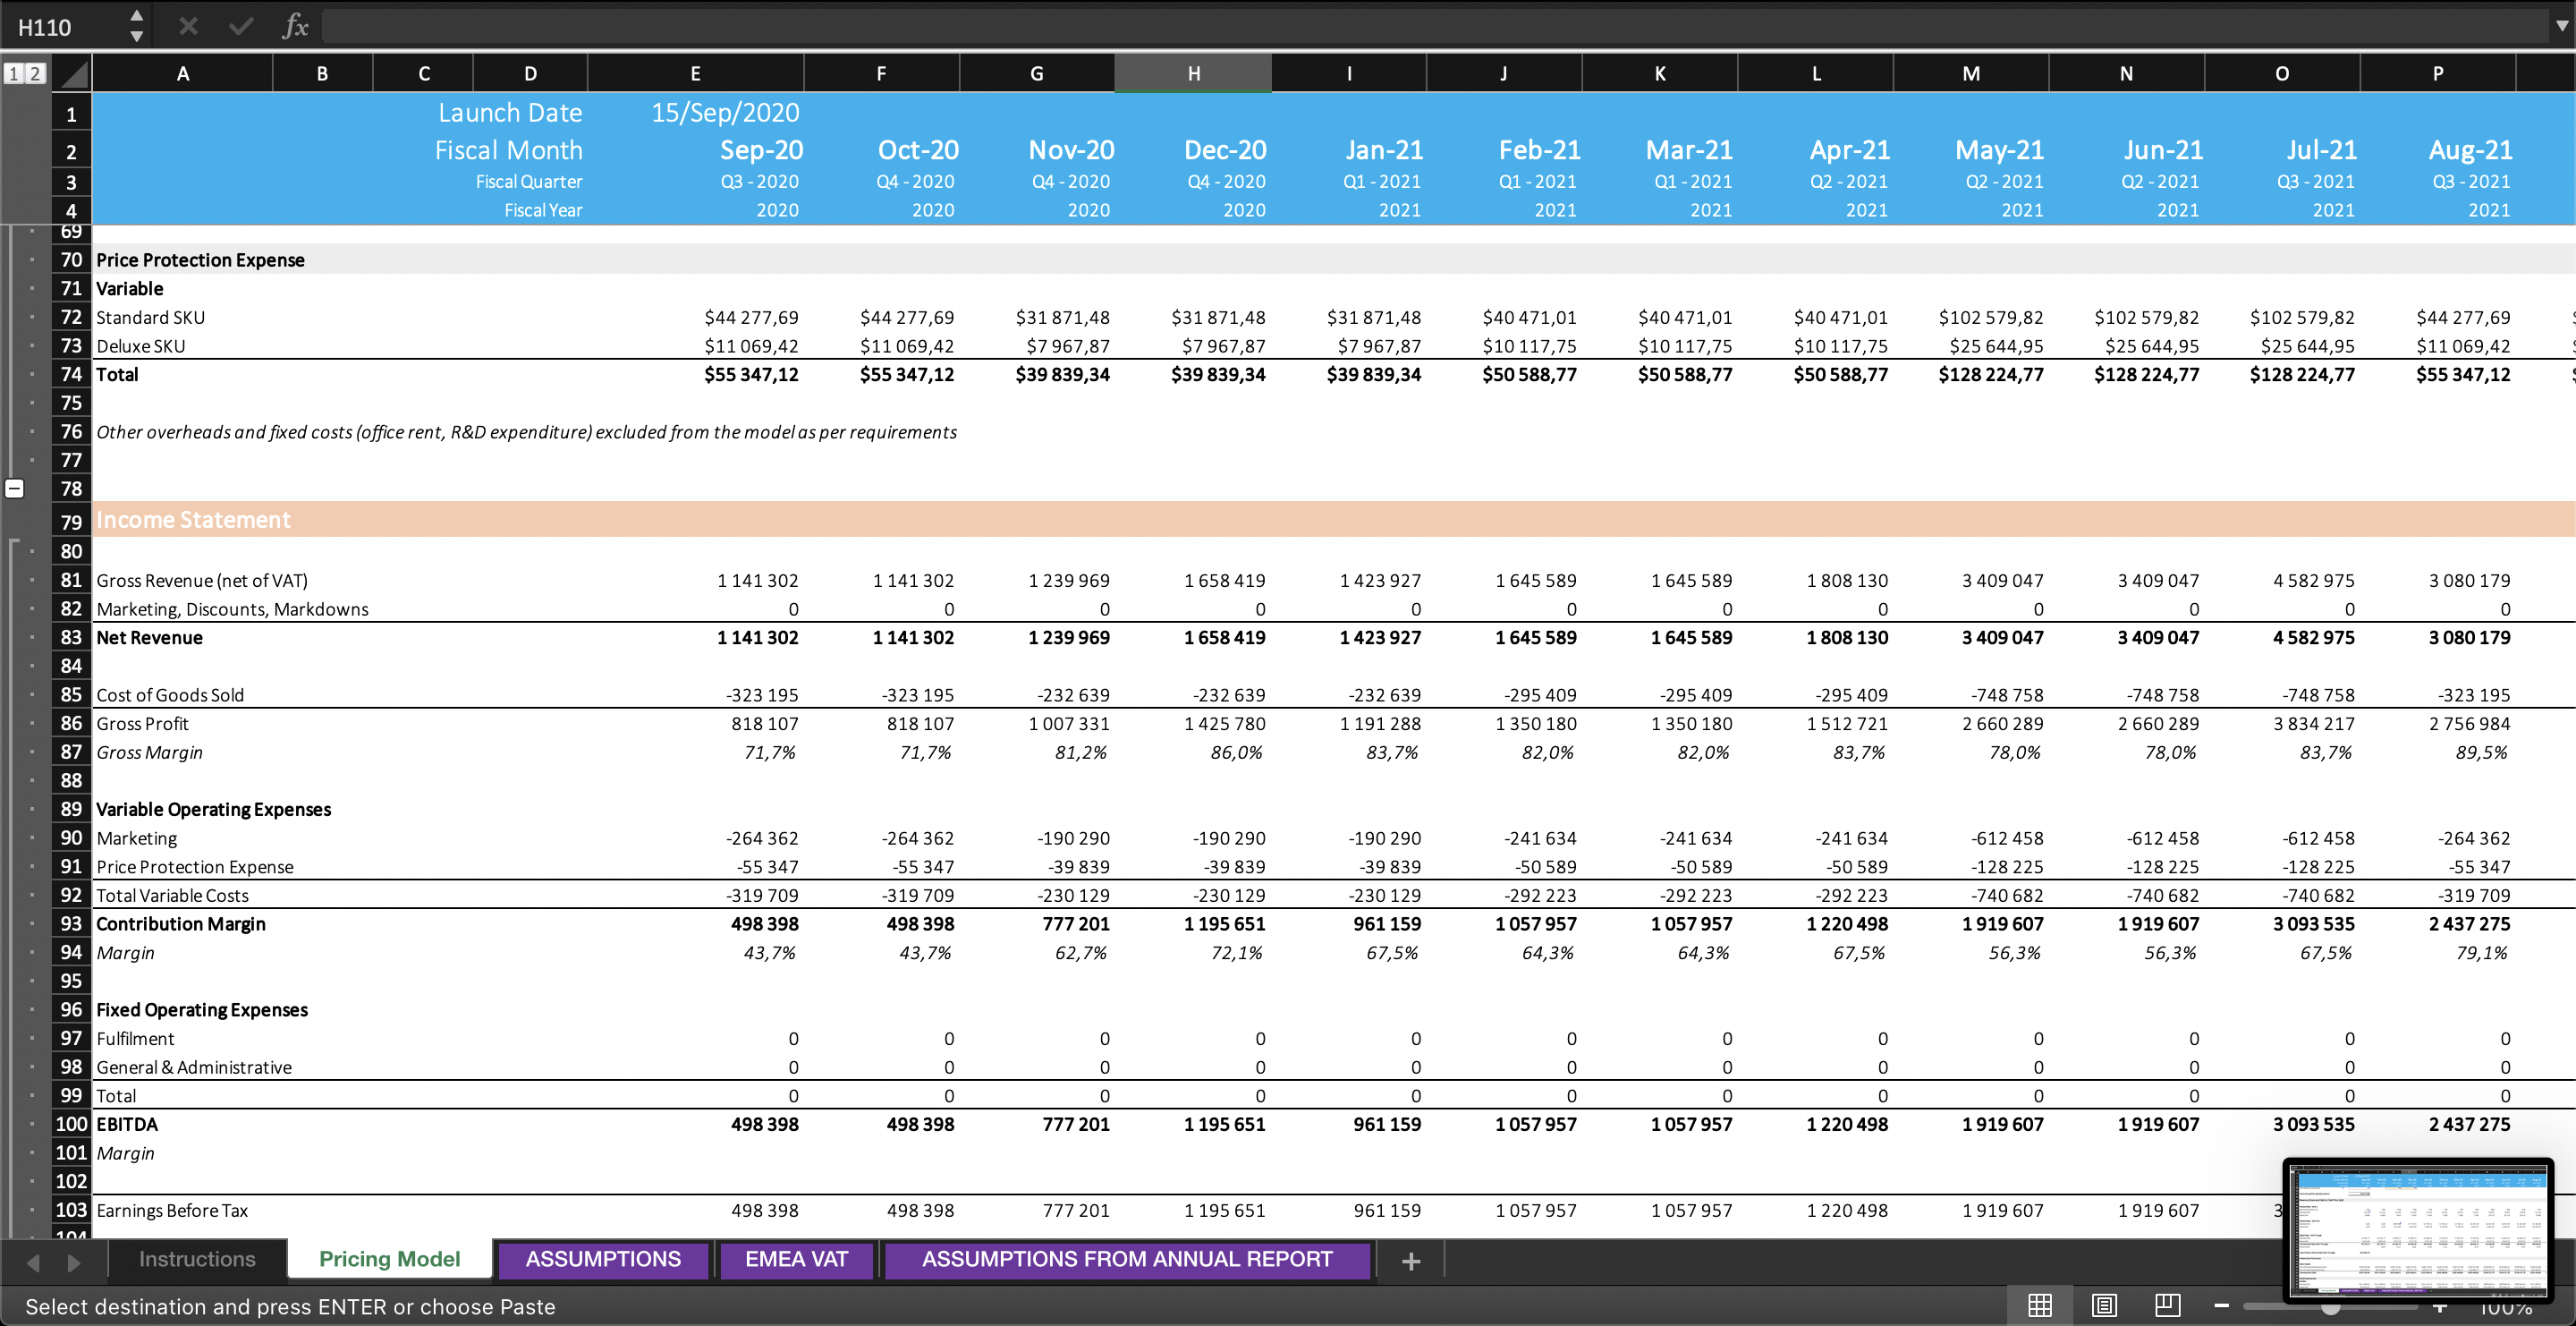Click the Aug-21 fiscal month header
Screen dimensions: 2576x1326
click(x=2470, y=150)
